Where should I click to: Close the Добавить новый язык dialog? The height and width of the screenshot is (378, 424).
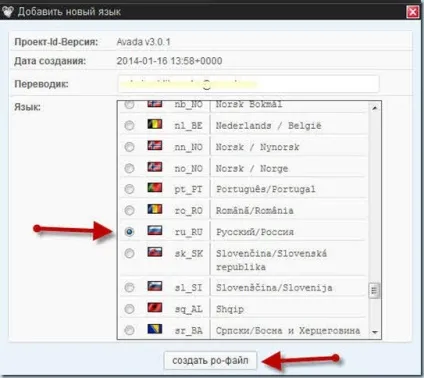tap(413, 12)
